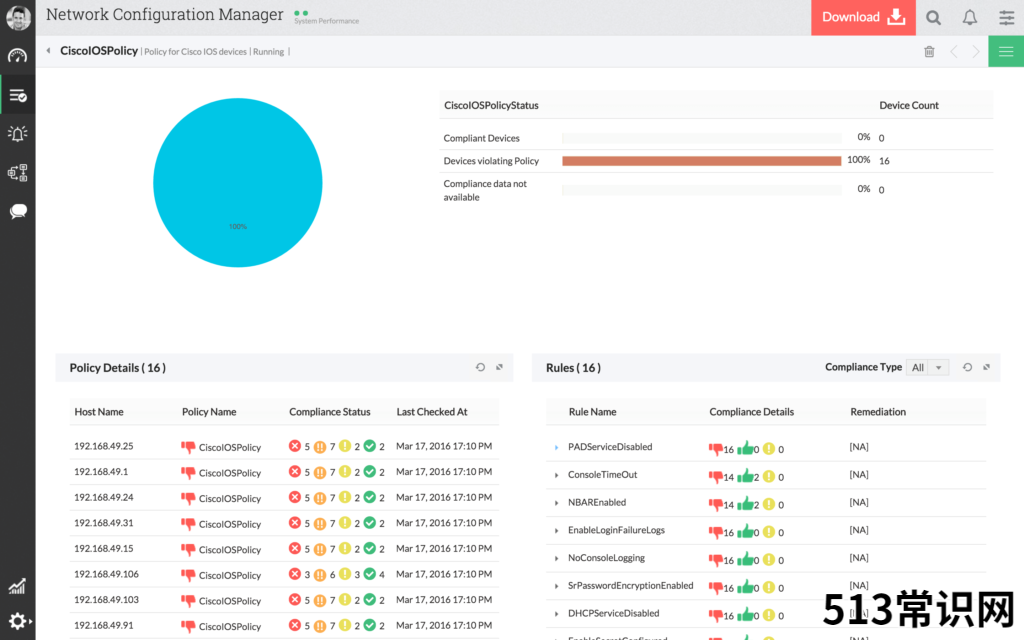Open the green hamburger menu button
Screen dimensions: 1024x640
pyautogui.click(x=1006, y=52)
